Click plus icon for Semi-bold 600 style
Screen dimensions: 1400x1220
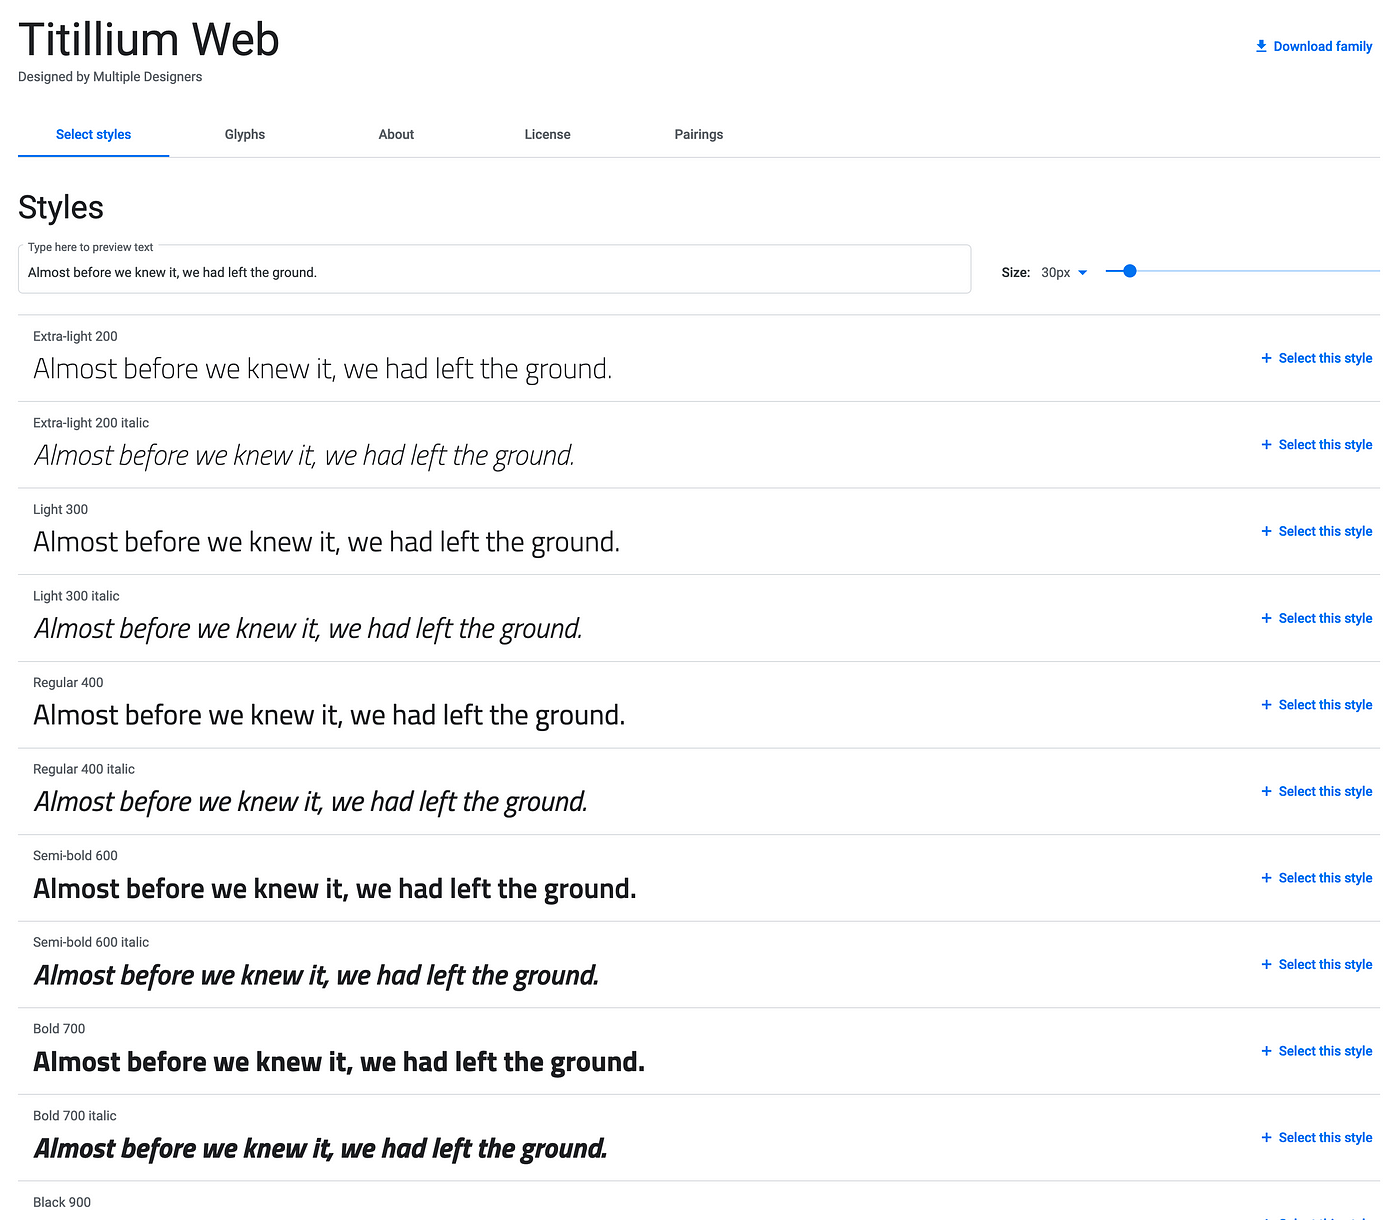pyautogui.click(x=1267, y=878)
